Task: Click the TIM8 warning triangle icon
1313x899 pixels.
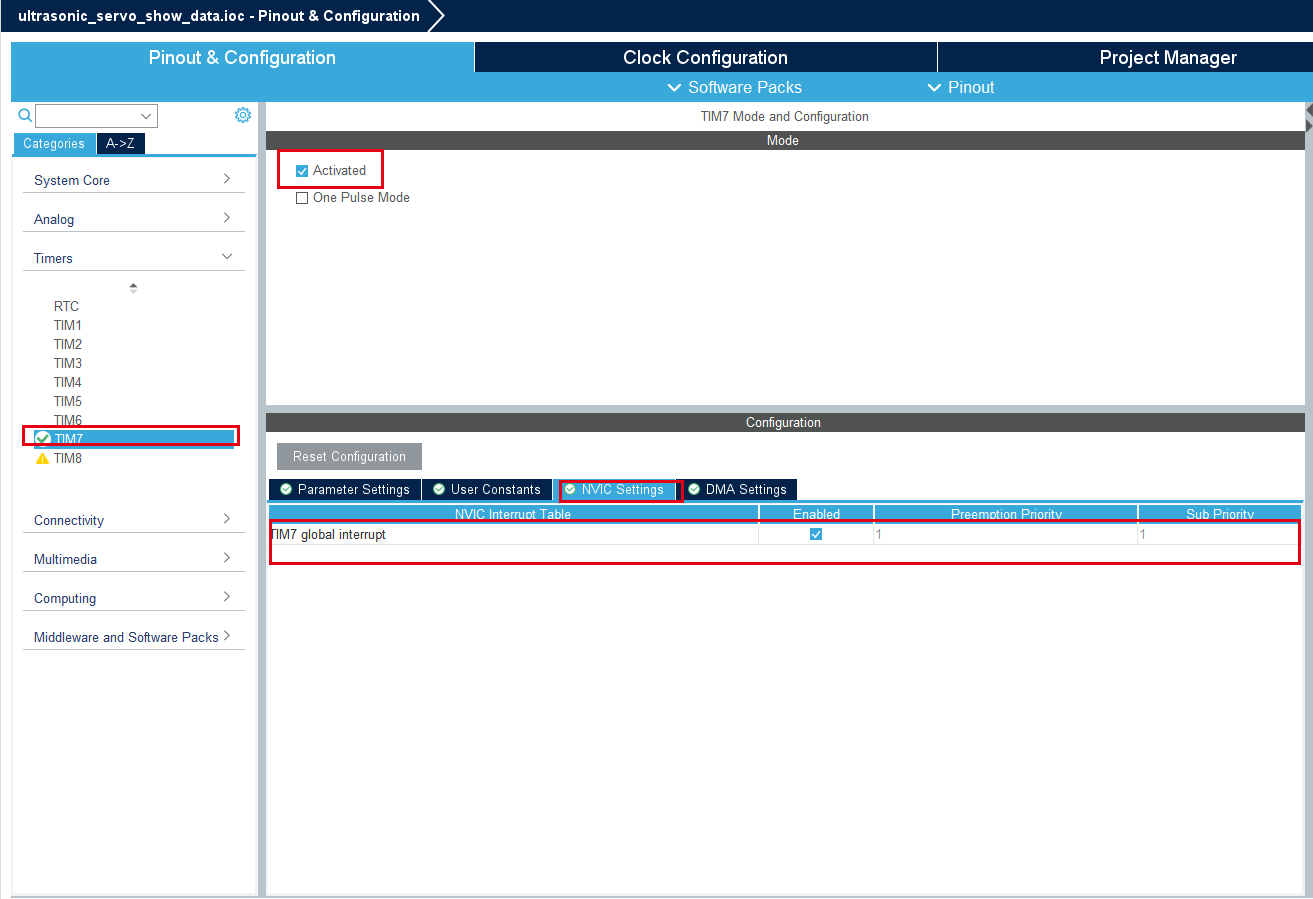Action: [42, 459]
